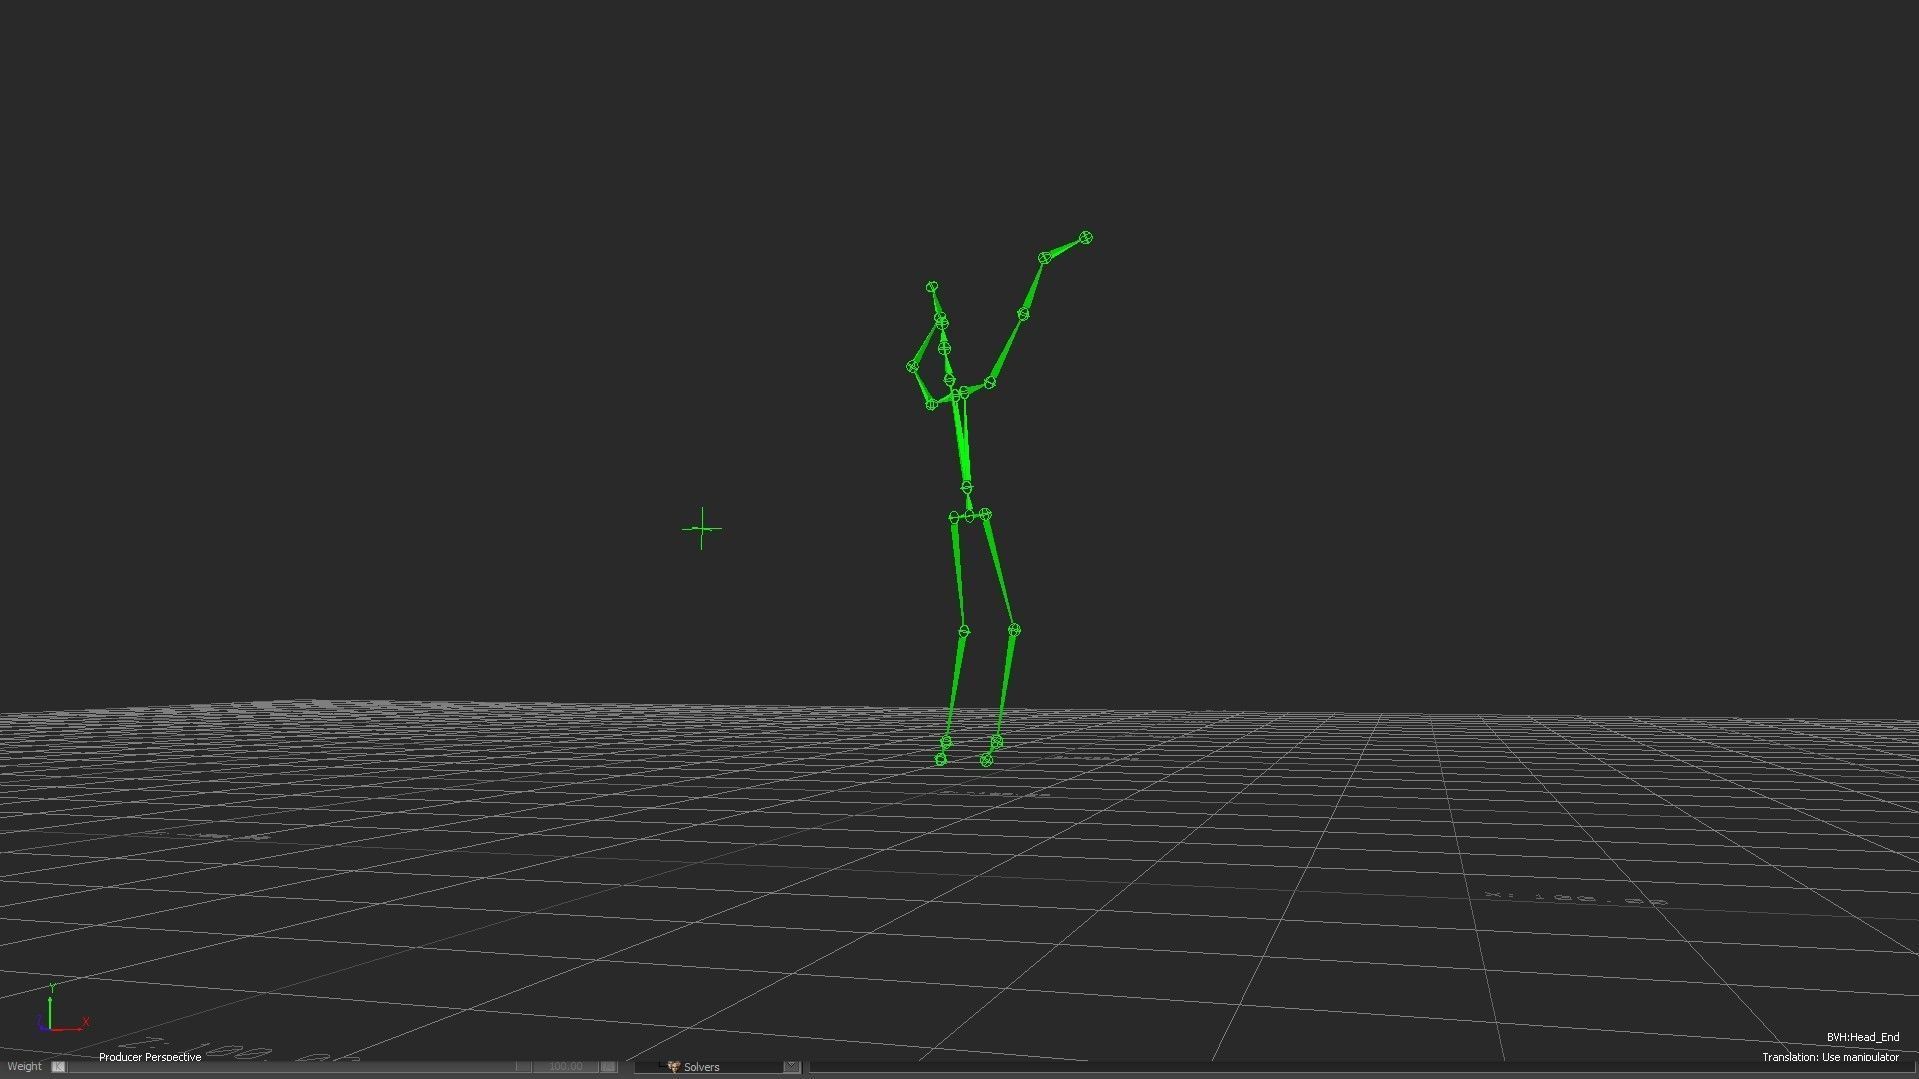Open the Solvers dropdown list

(x=718, y=1067)
